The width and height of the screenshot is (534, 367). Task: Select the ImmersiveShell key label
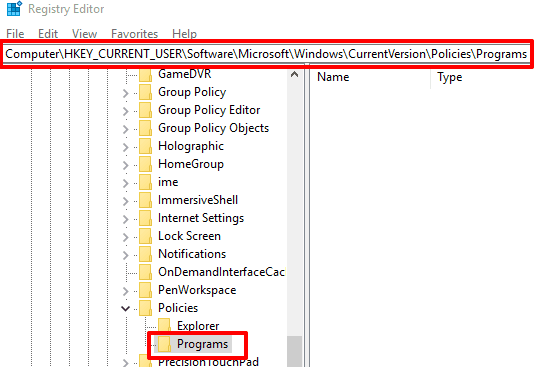tap(198, 200)
